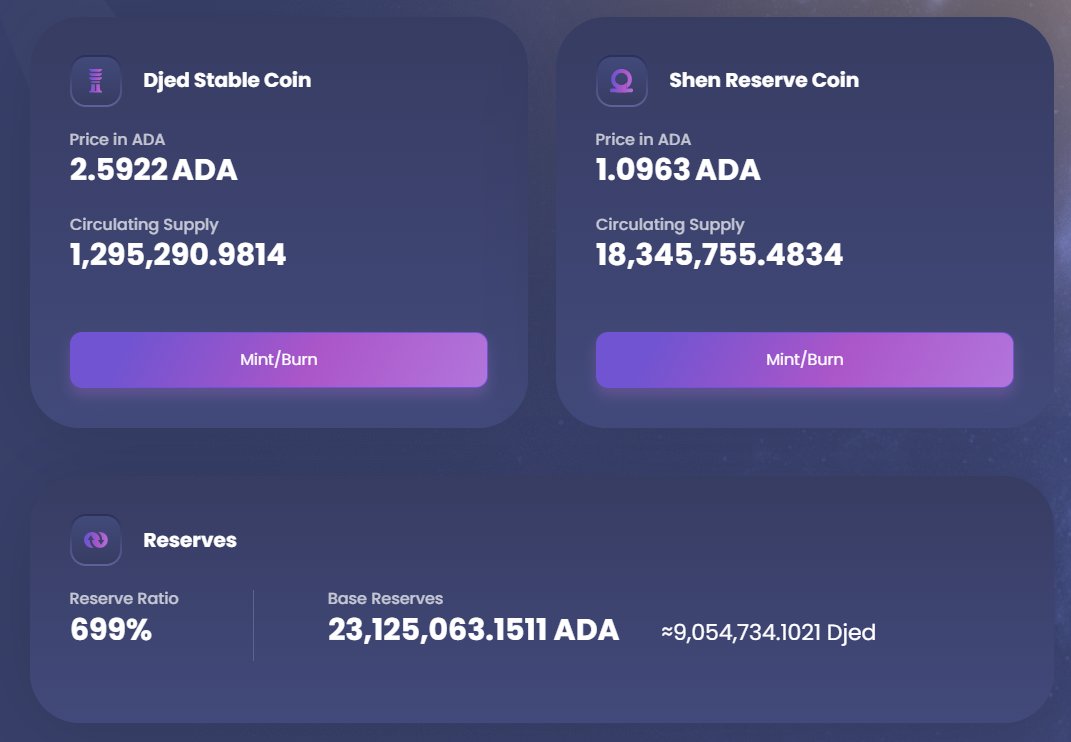Click Shen supply value 18,345,755.4834
The width and height of the screenshot is (1071, 742).
click(719, 255)
